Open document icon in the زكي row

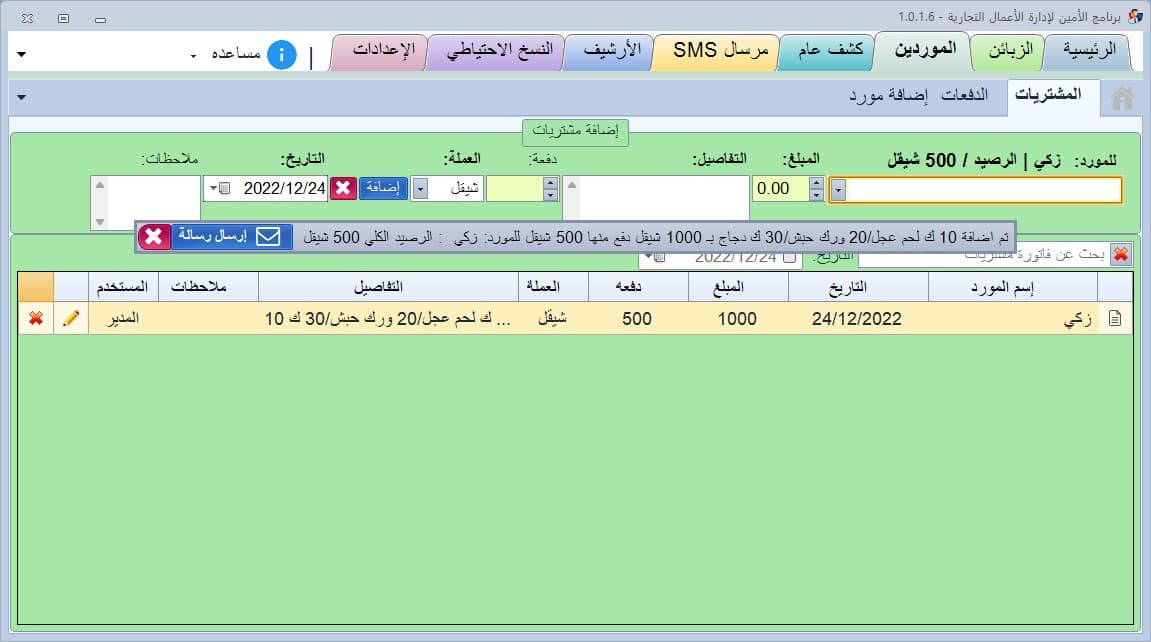[x=1115, y=318]
